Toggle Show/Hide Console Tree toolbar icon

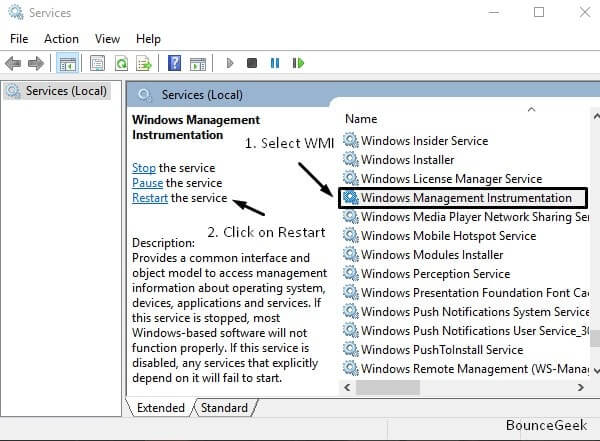tap(68, 63)
